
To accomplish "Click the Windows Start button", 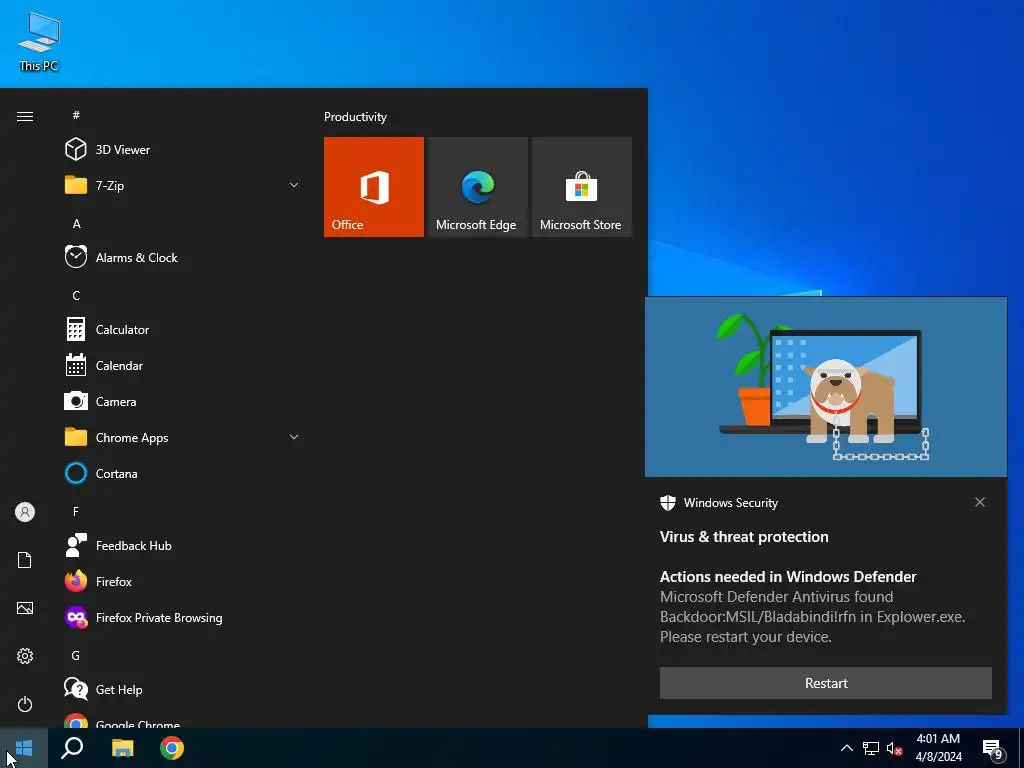I will coord(24,748).
